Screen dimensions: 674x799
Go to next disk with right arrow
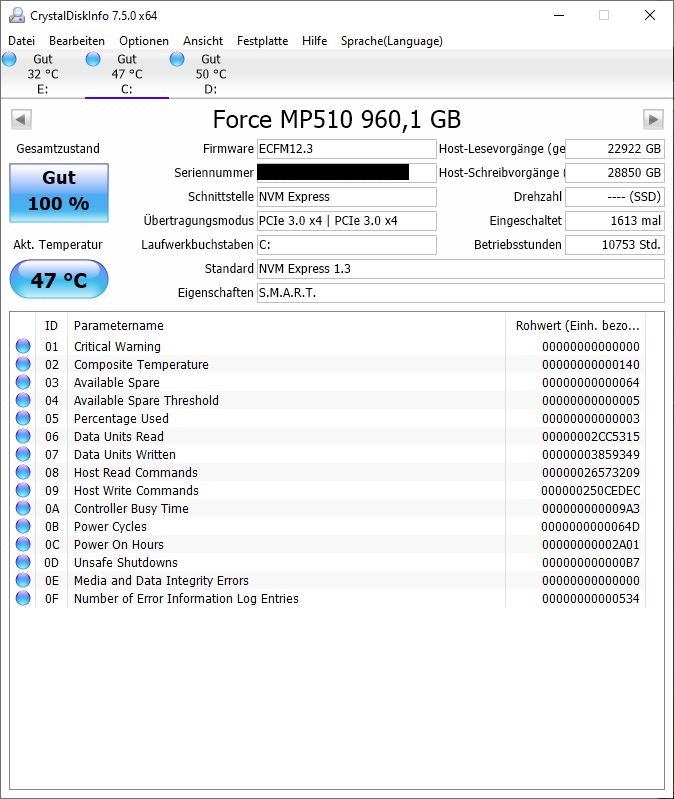(653, 120)
